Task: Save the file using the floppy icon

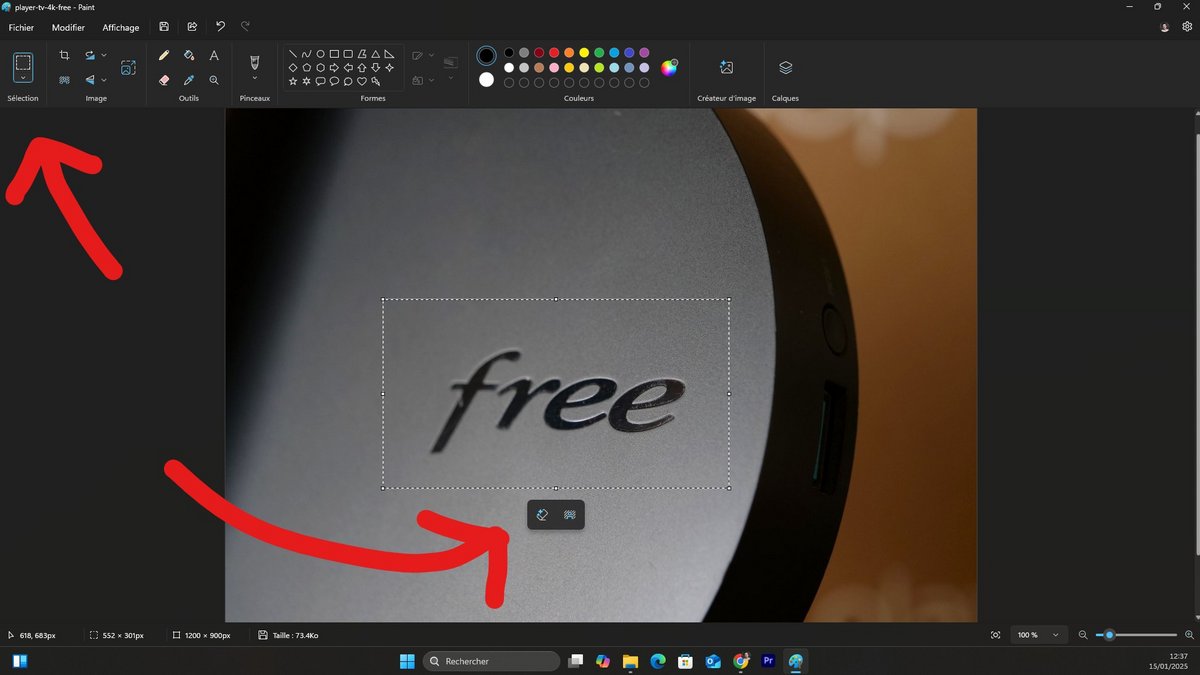Action: 164,27
